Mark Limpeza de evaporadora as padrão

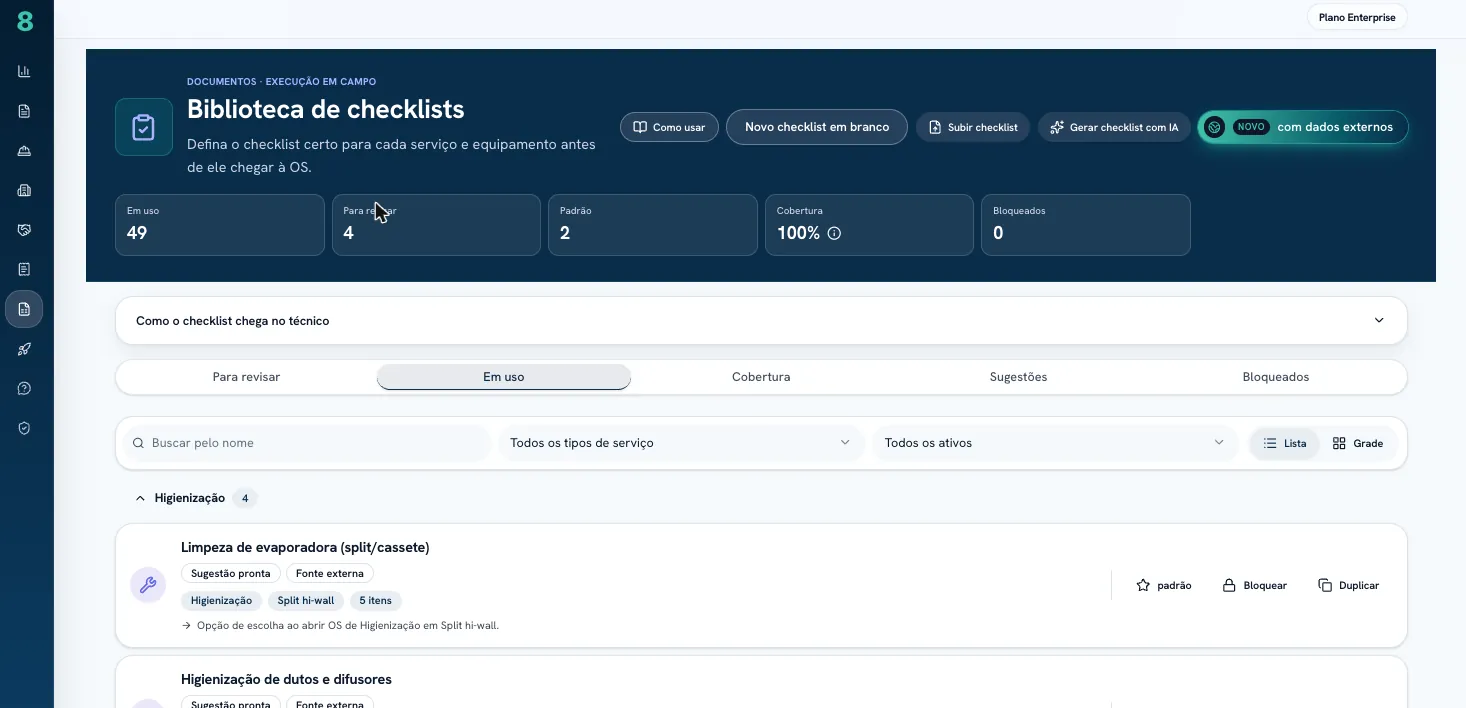(x=1164, y=585)
